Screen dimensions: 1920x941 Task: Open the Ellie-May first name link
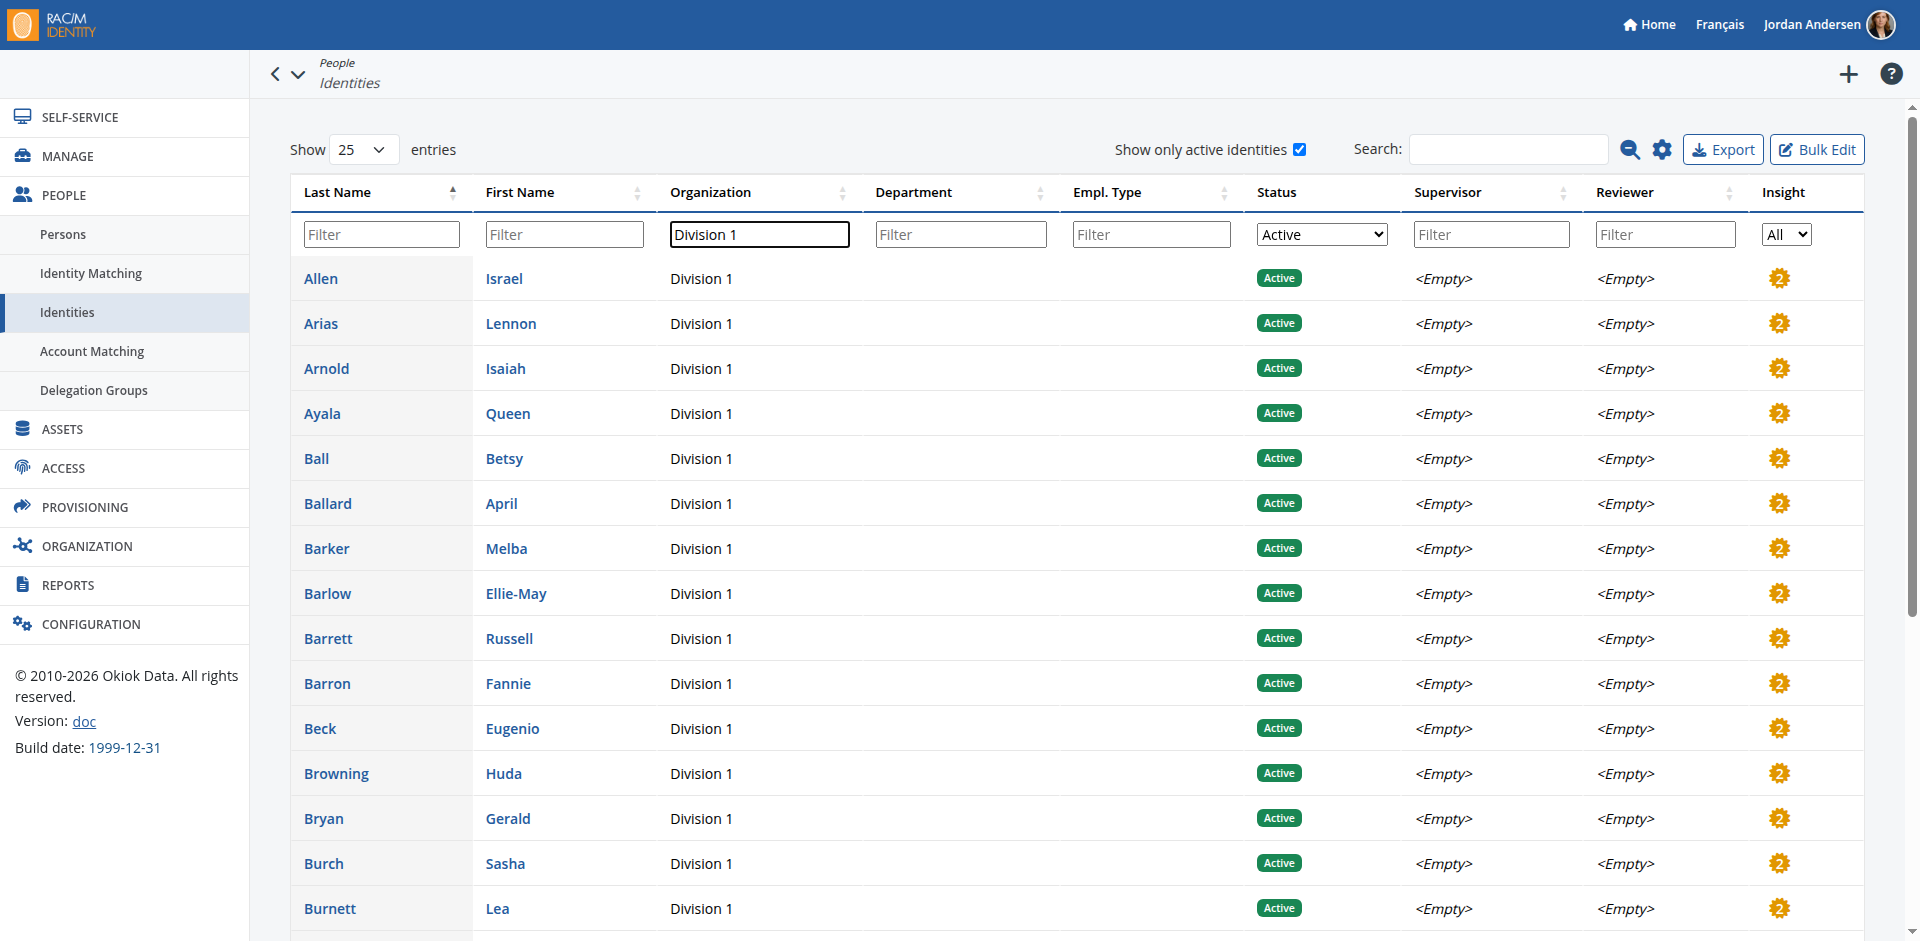(516, 594)
